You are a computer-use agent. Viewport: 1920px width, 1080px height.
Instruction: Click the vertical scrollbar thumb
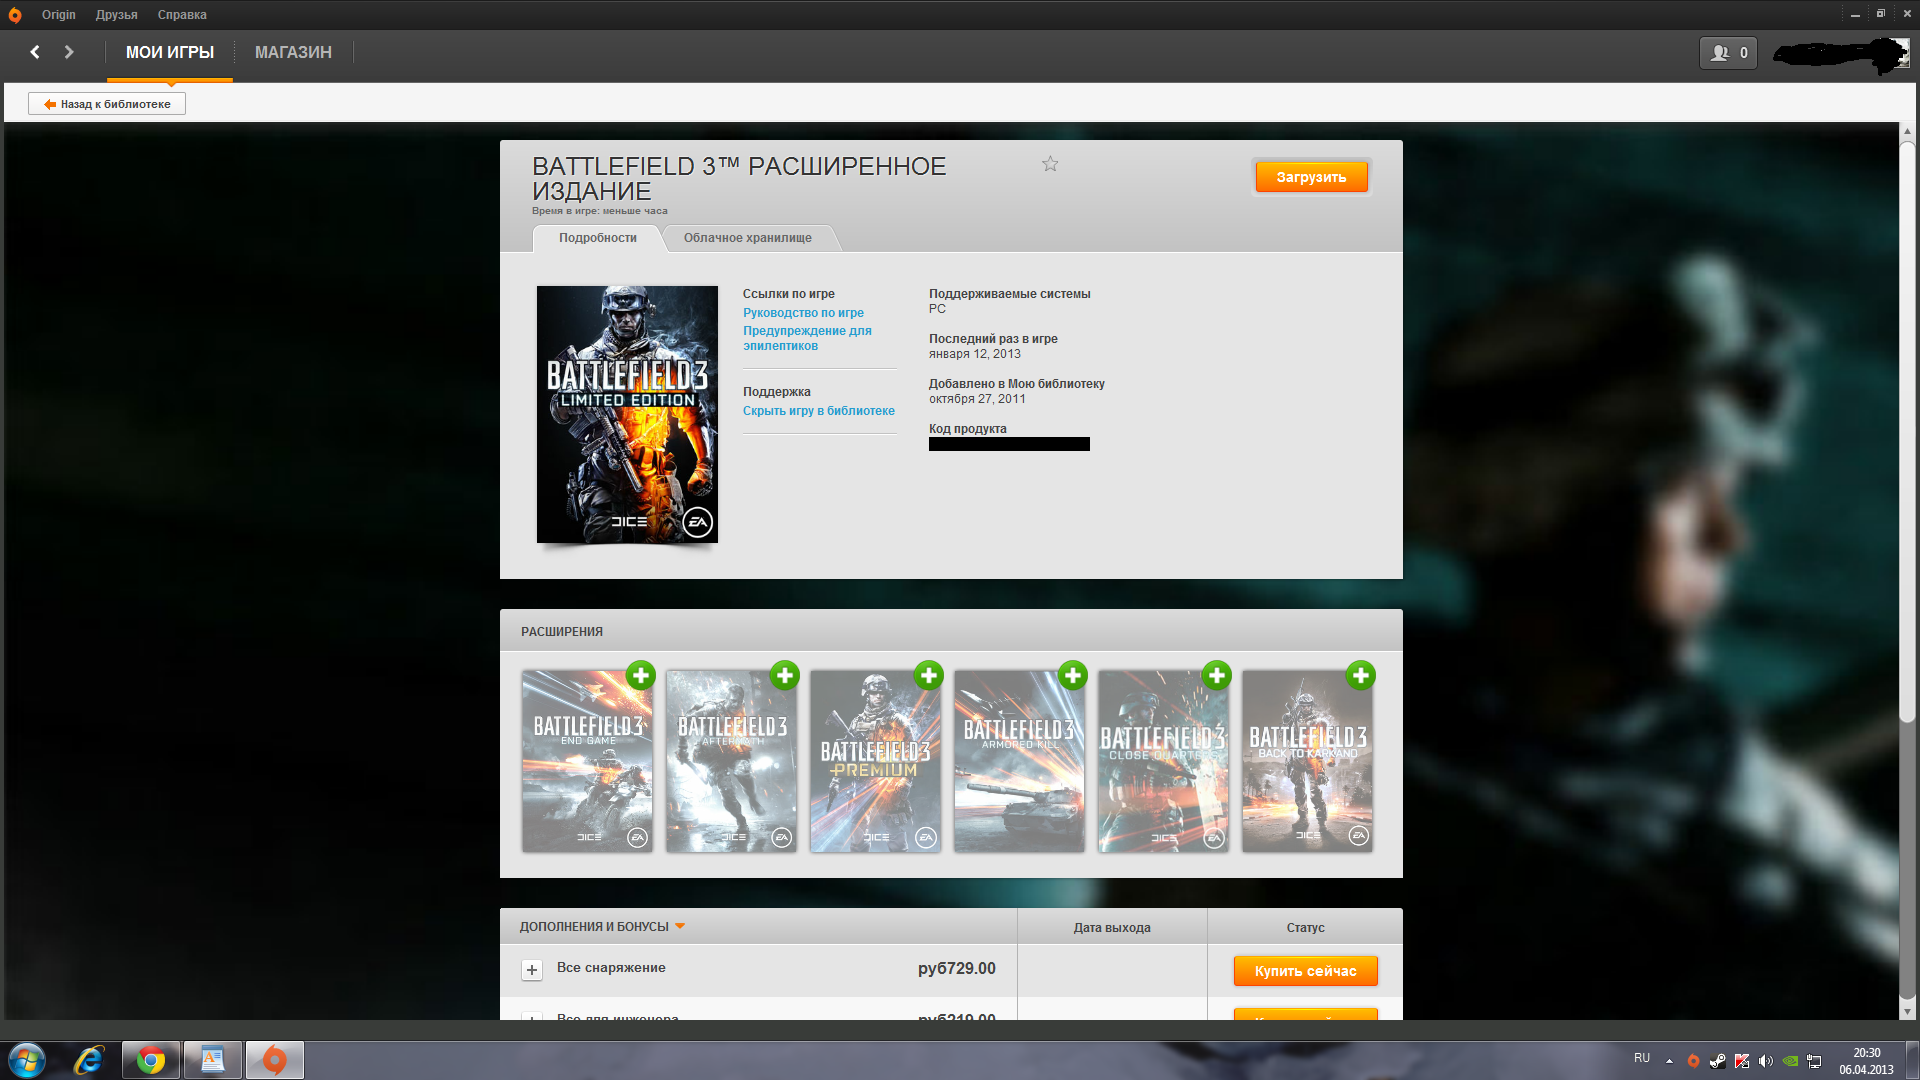[x=1907, y=430]
